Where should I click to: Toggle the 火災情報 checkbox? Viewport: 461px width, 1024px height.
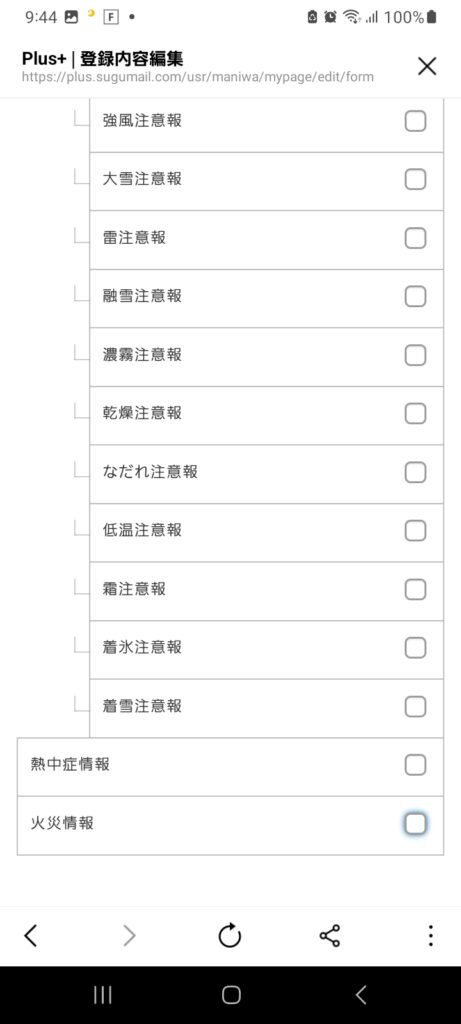[x=415, y=824]
